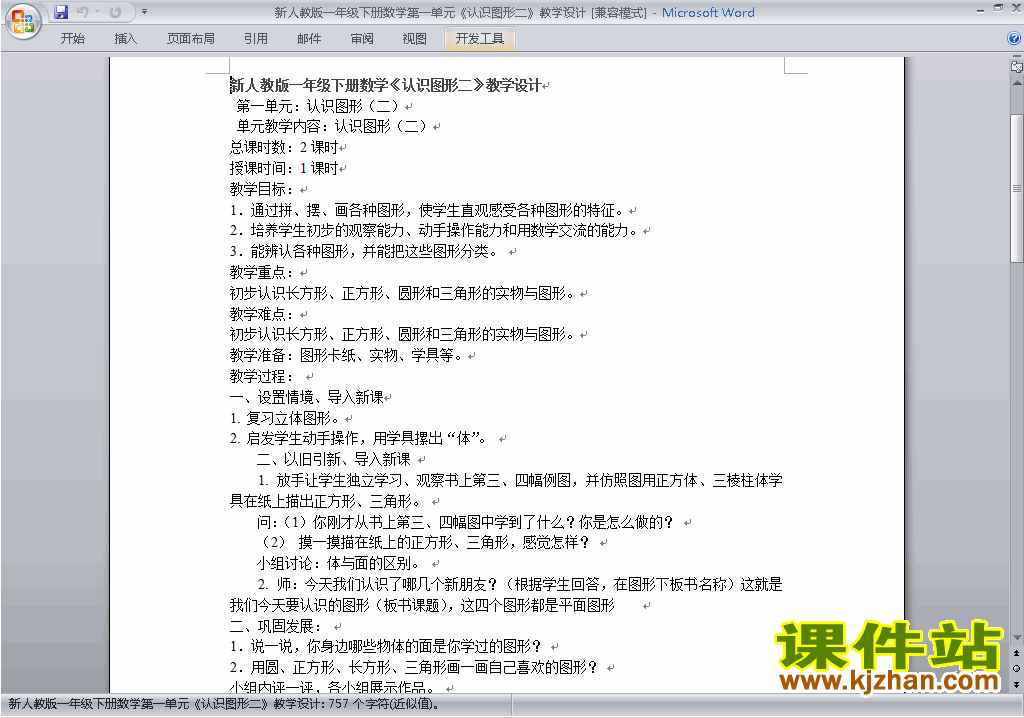Click the line 授课时间:1 课时
1024x718 pixels.
click(x=283, y=168)
